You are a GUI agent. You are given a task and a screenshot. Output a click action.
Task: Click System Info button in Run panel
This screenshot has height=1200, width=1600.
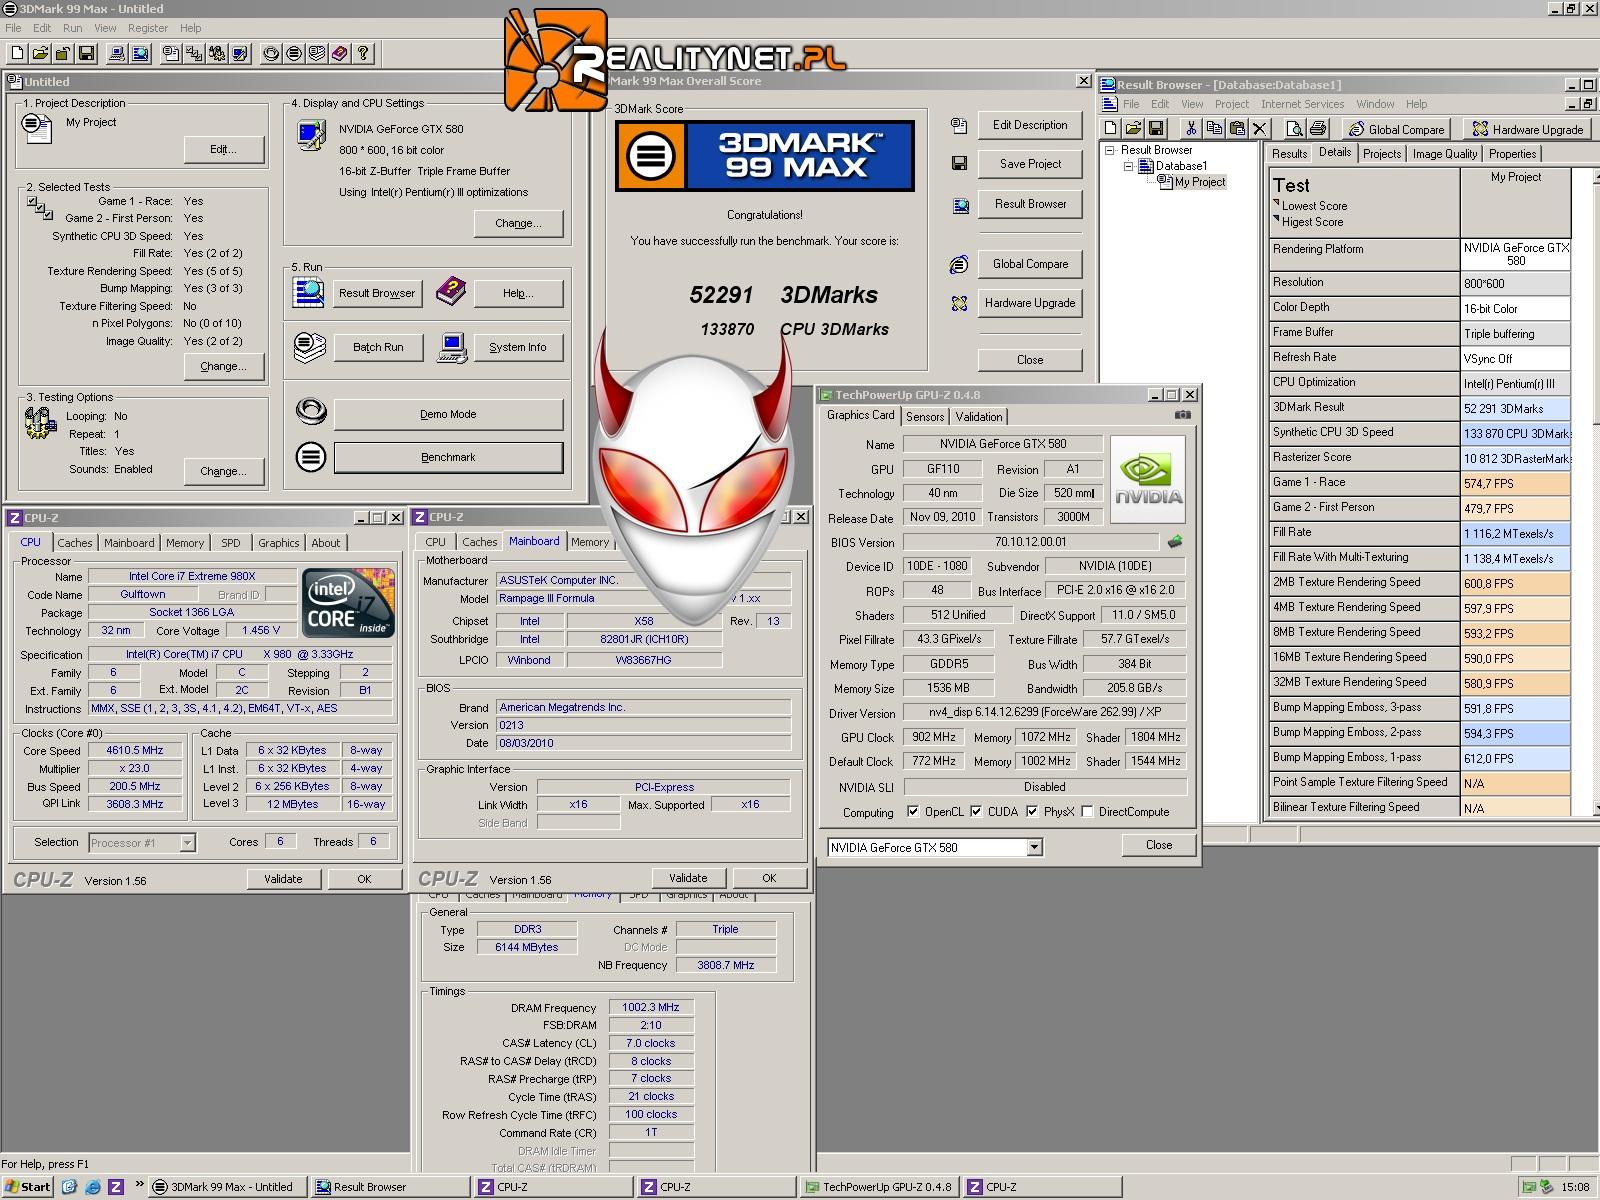(x=518, y=347)
